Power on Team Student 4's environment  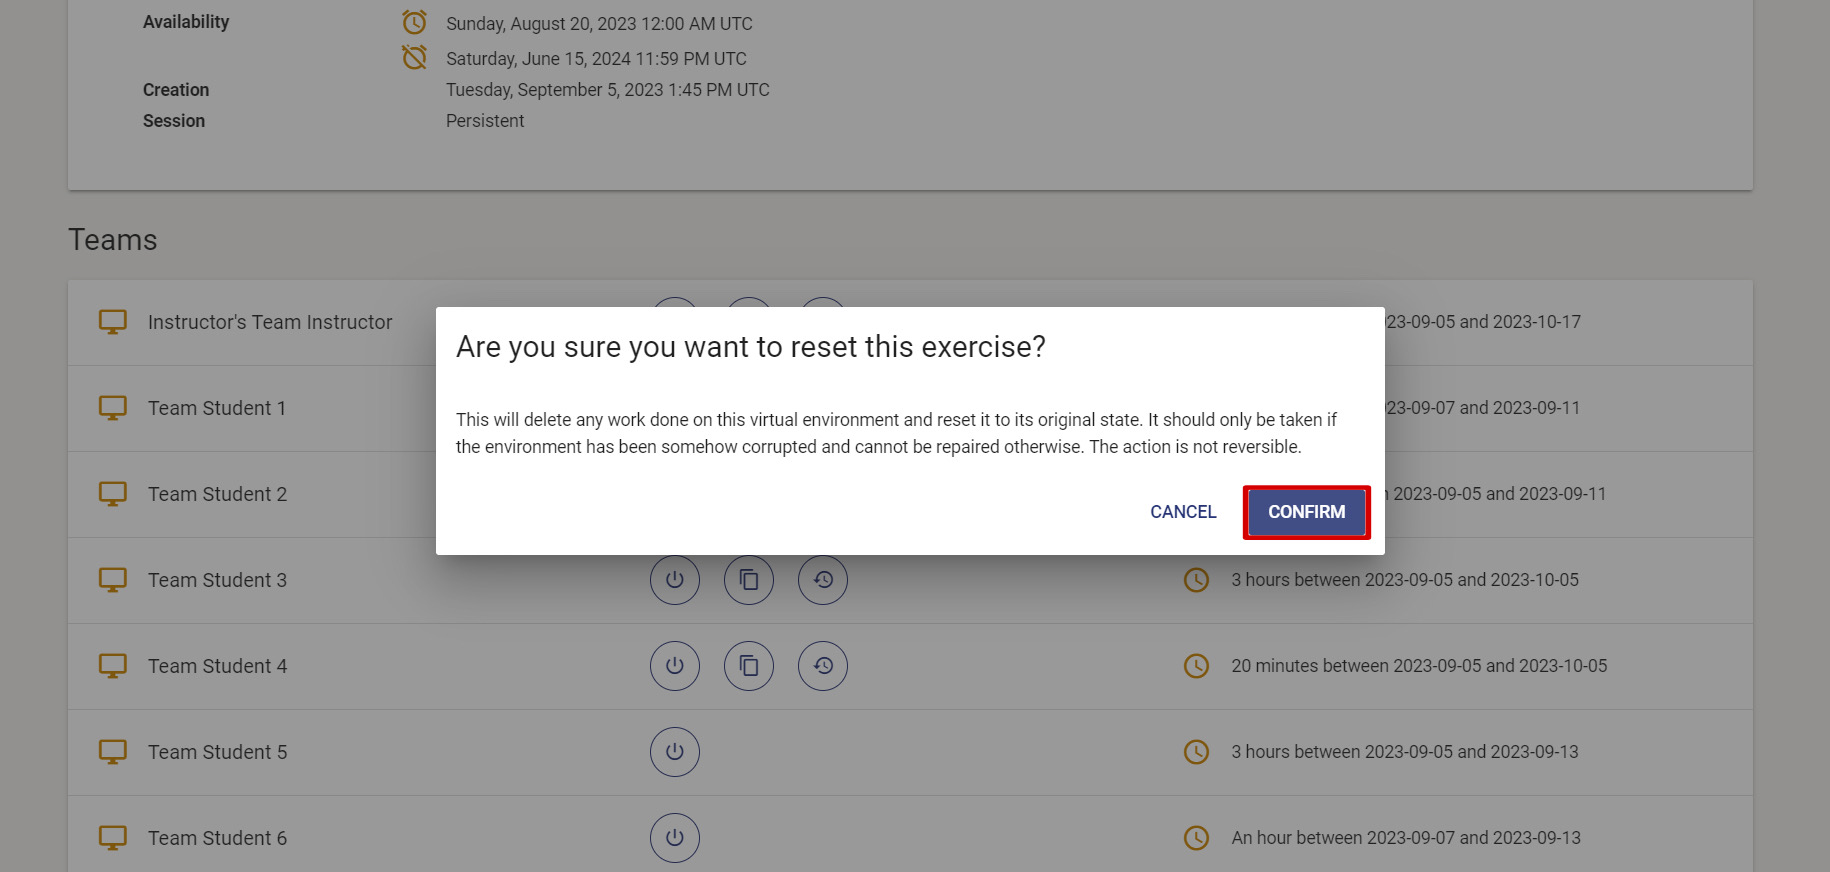[x=675, y=666]
